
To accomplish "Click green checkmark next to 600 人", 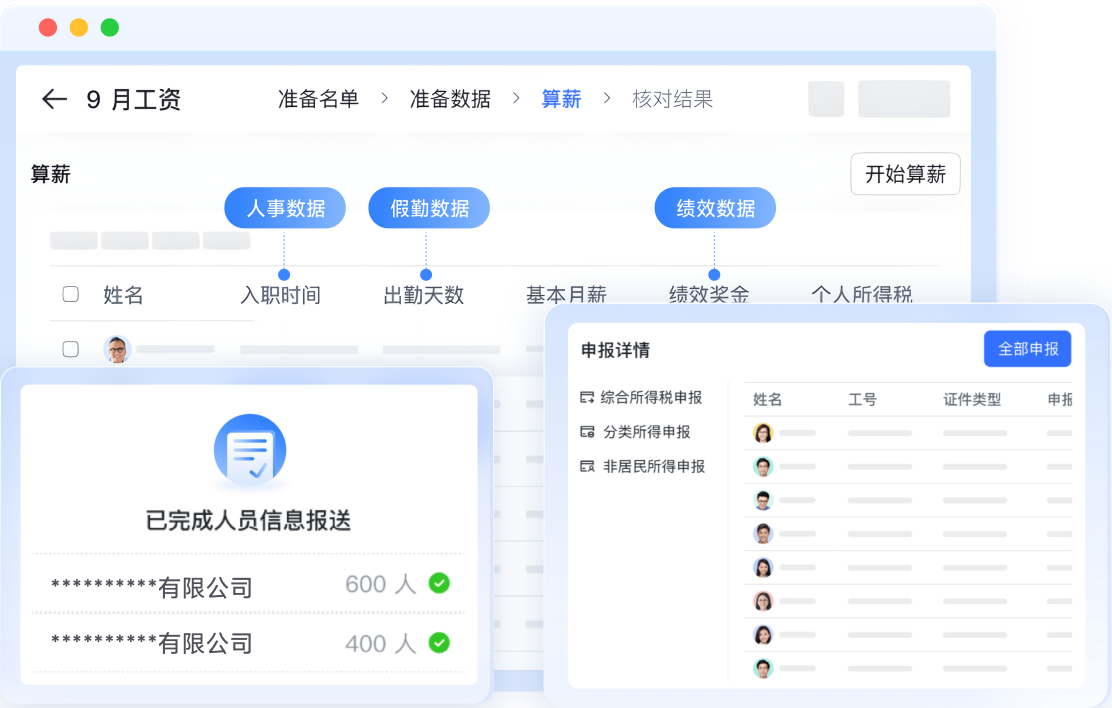I will 439,583.
